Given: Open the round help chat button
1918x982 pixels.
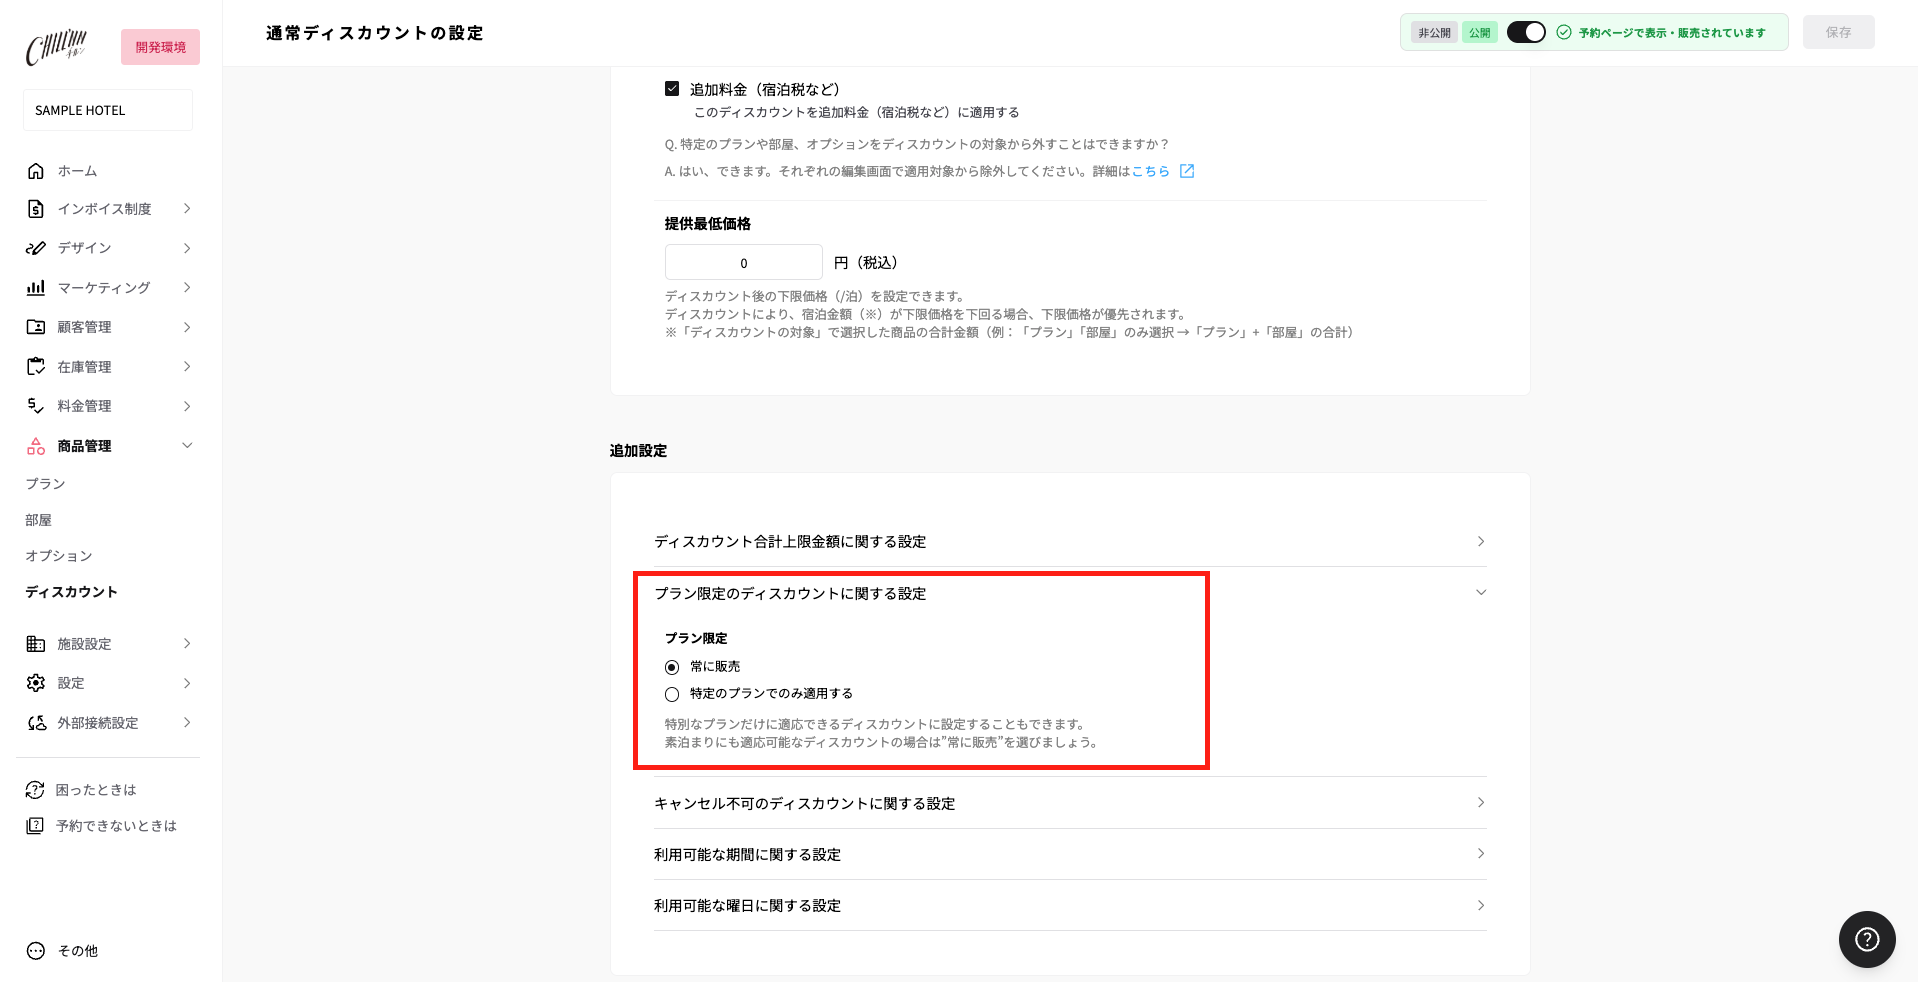Looking at the screenshot, I should click(x=1866, y=939).
